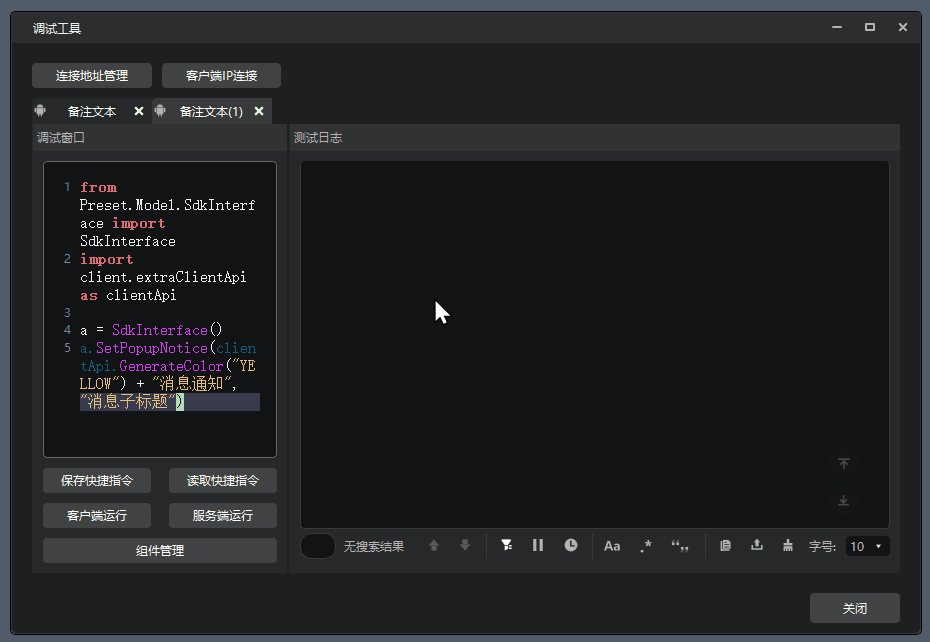Click the filter log icon
Screen dimensions: 930x642
coord(507,545)
